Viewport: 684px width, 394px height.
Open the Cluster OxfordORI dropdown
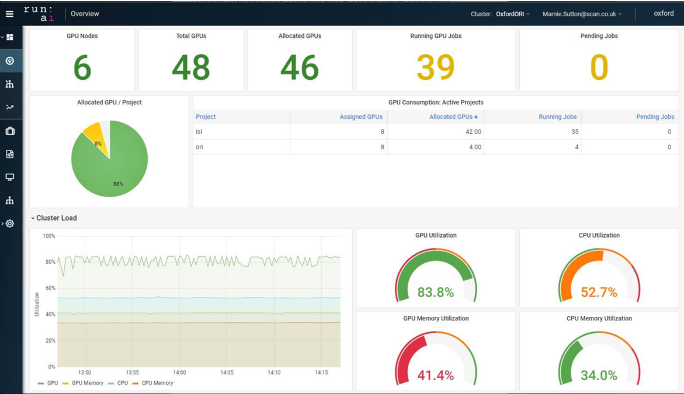pos(500,14)
